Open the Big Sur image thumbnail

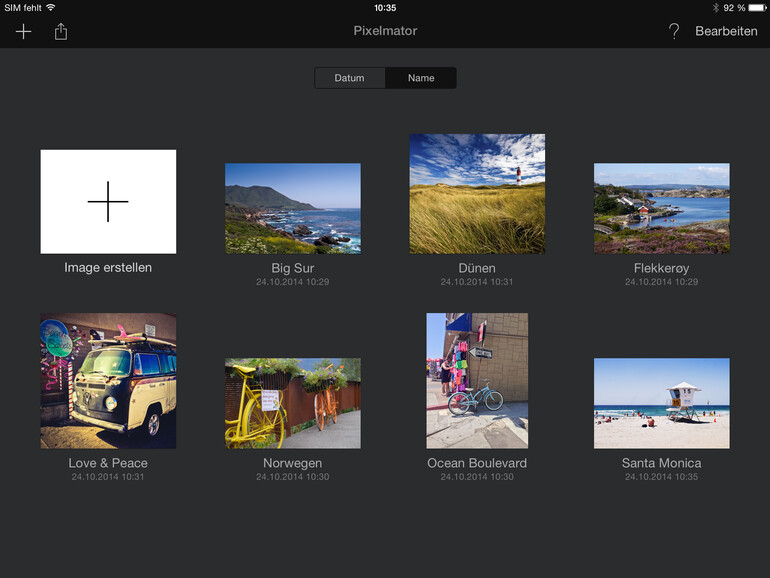pyautogui.click(x=293, y=208)
